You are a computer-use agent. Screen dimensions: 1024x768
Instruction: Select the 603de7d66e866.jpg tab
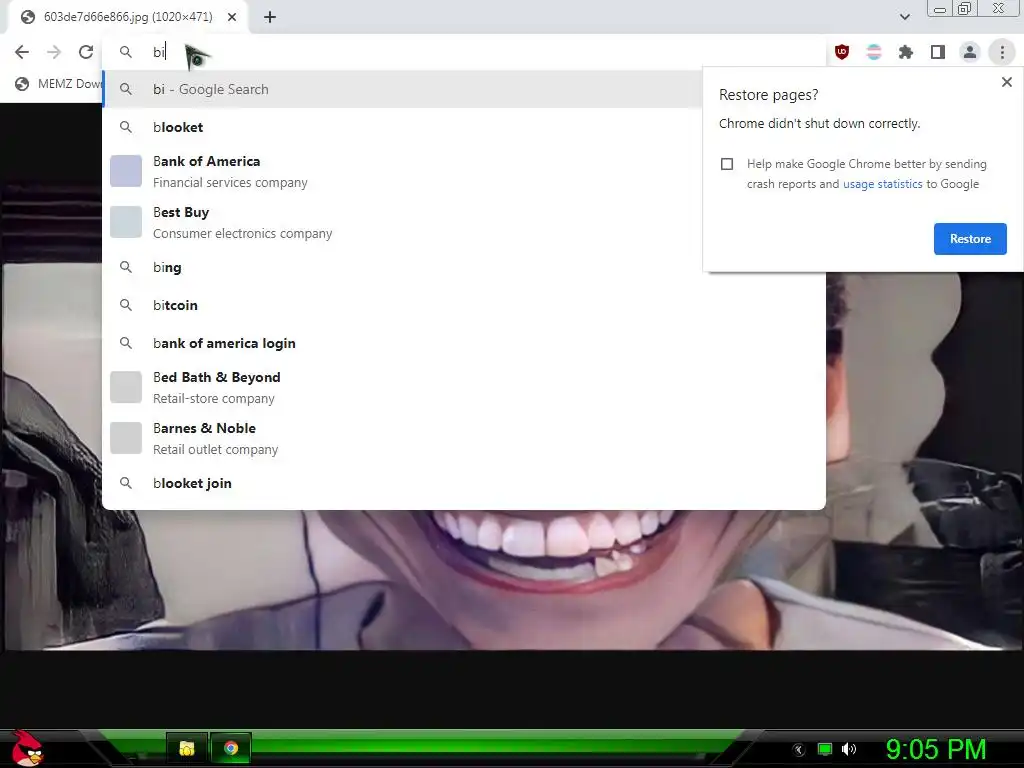coord(127,18)
